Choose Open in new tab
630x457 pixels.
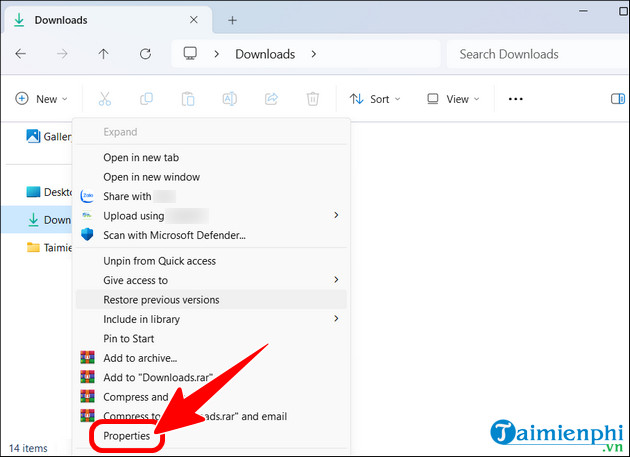pos(211,158)
